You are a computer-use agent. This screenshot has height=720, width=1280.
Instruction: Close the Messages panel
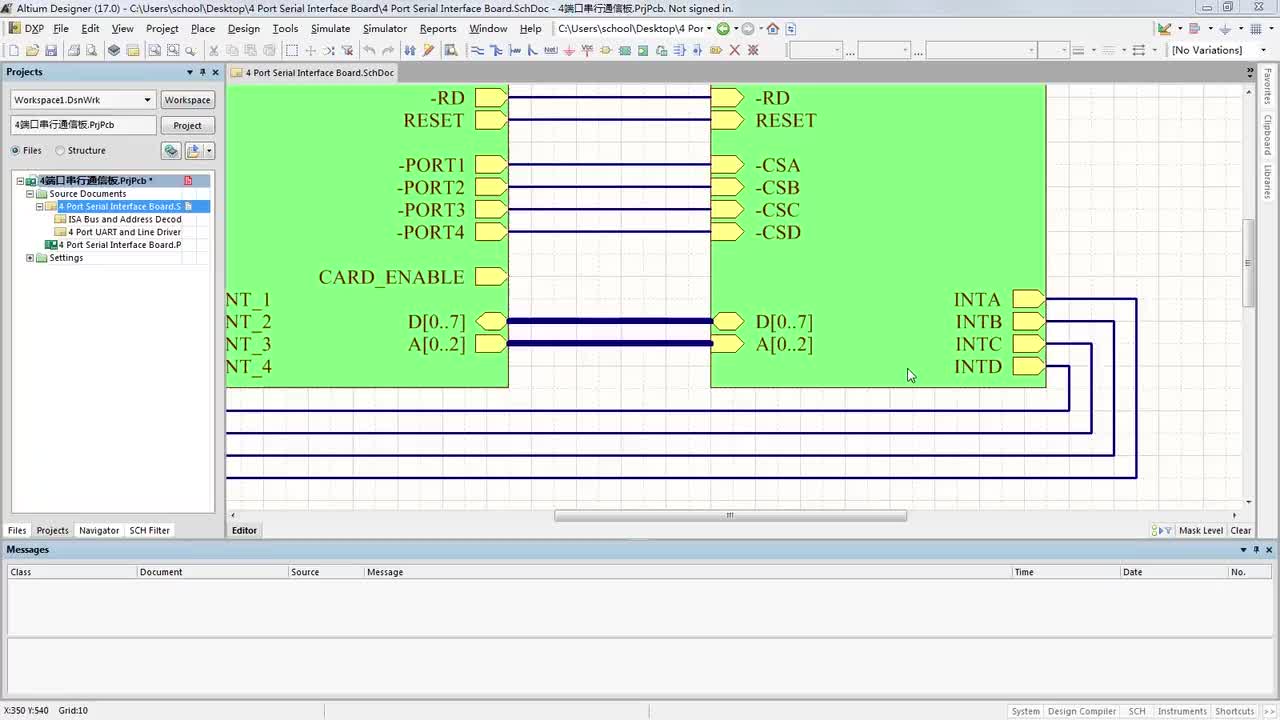[x=1269, y=550]
